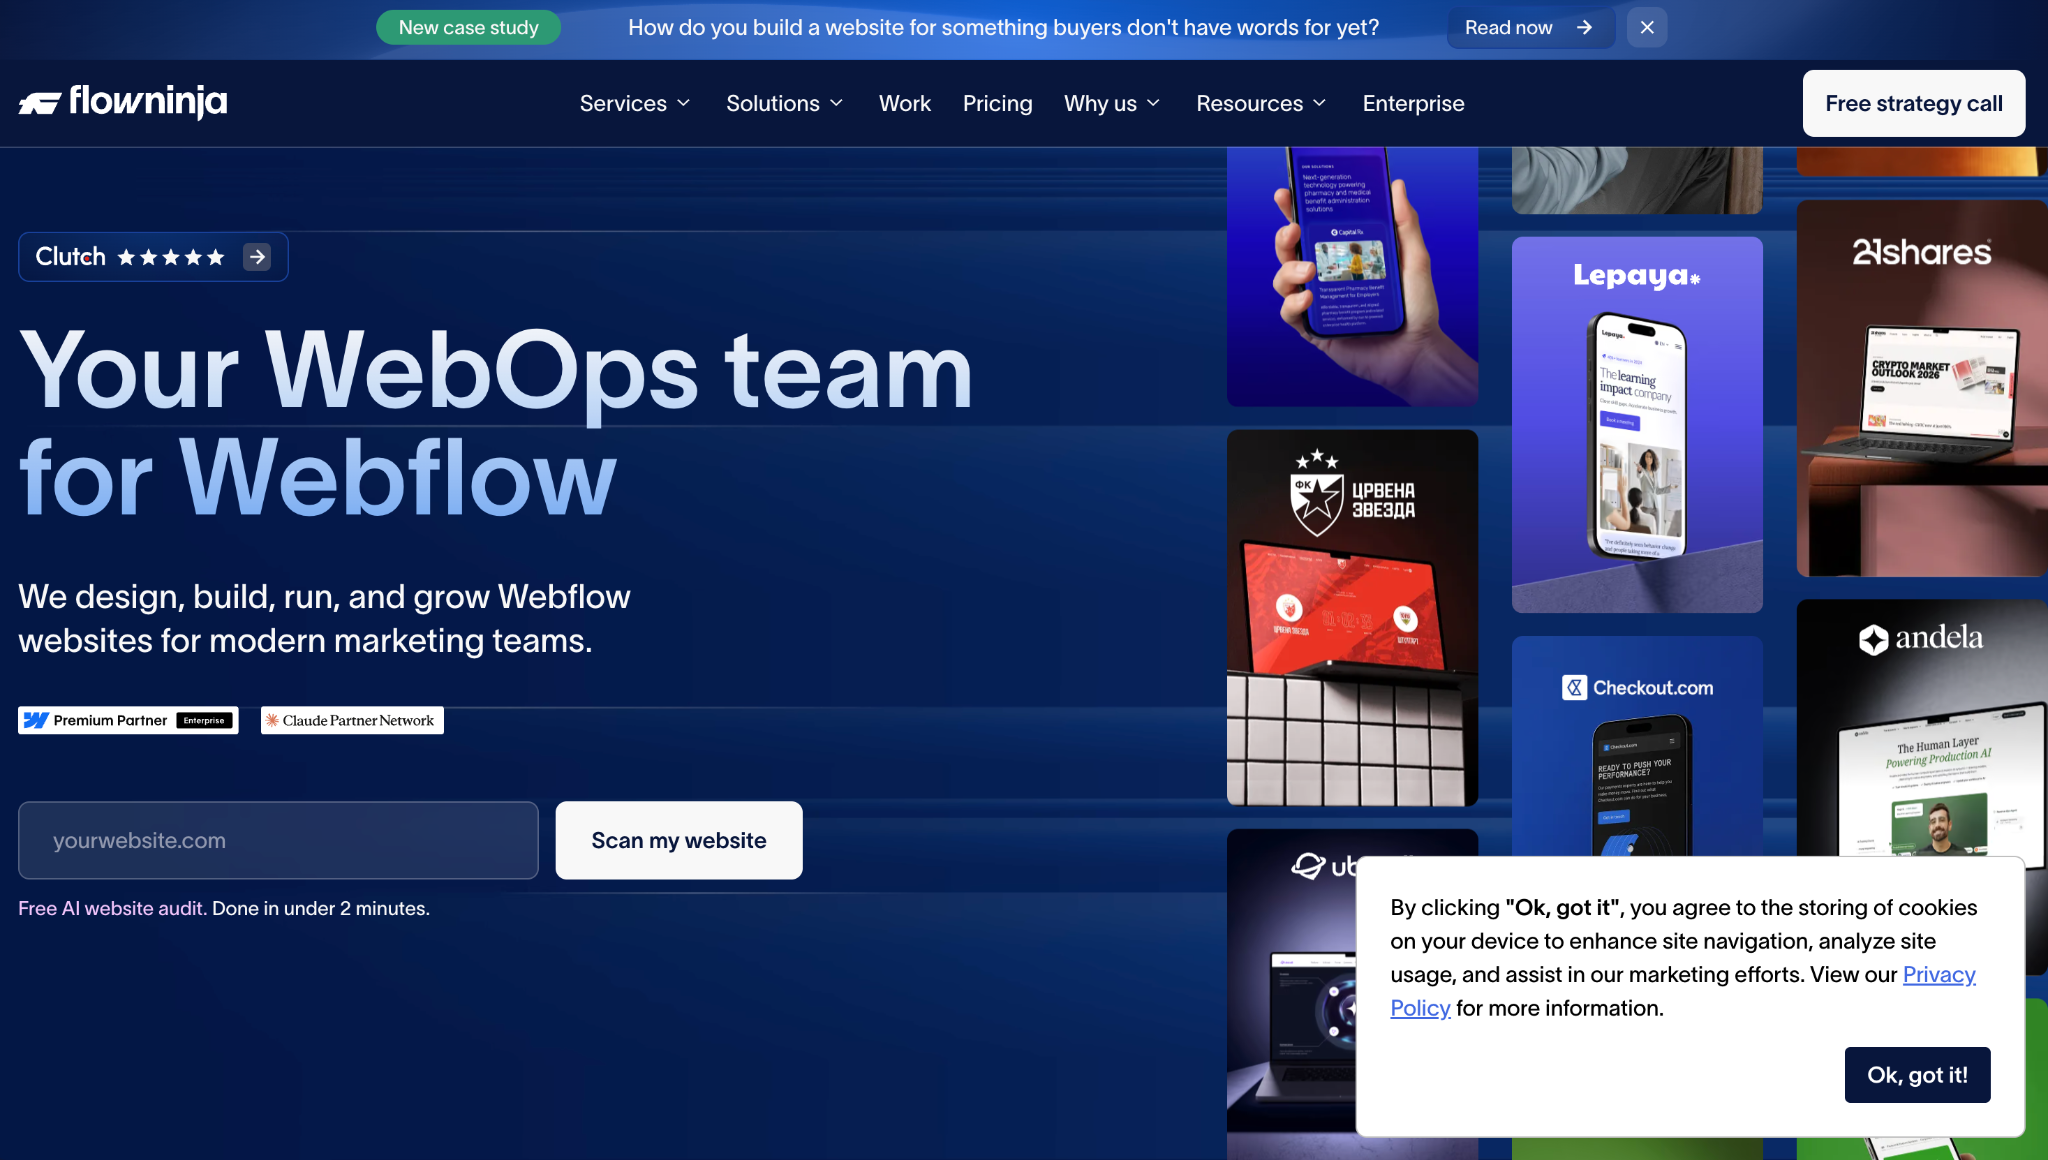2048x1160 pixels.
Task: Open the Enterprise page
Action: (x=1413, y=103)
